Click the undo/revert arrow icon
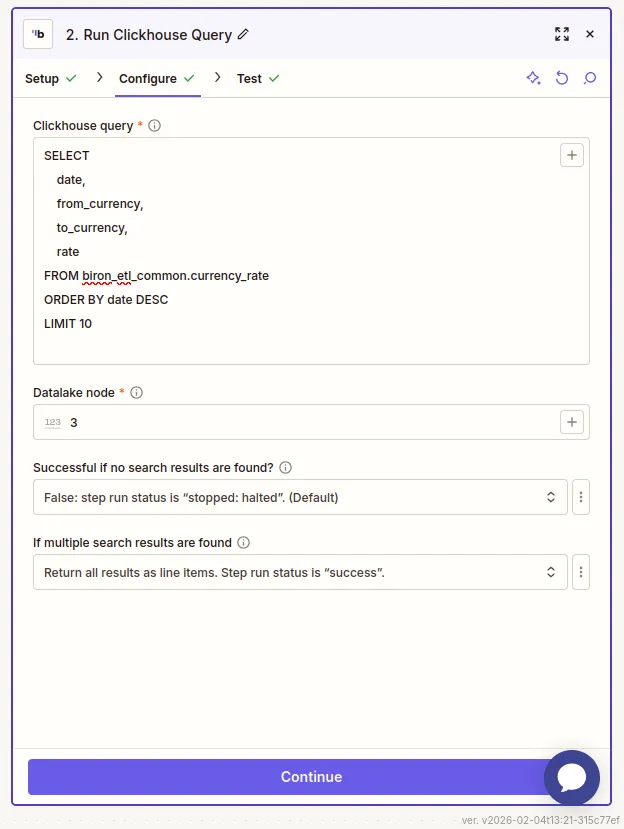 pyautogui.click(x=562, y=78)
